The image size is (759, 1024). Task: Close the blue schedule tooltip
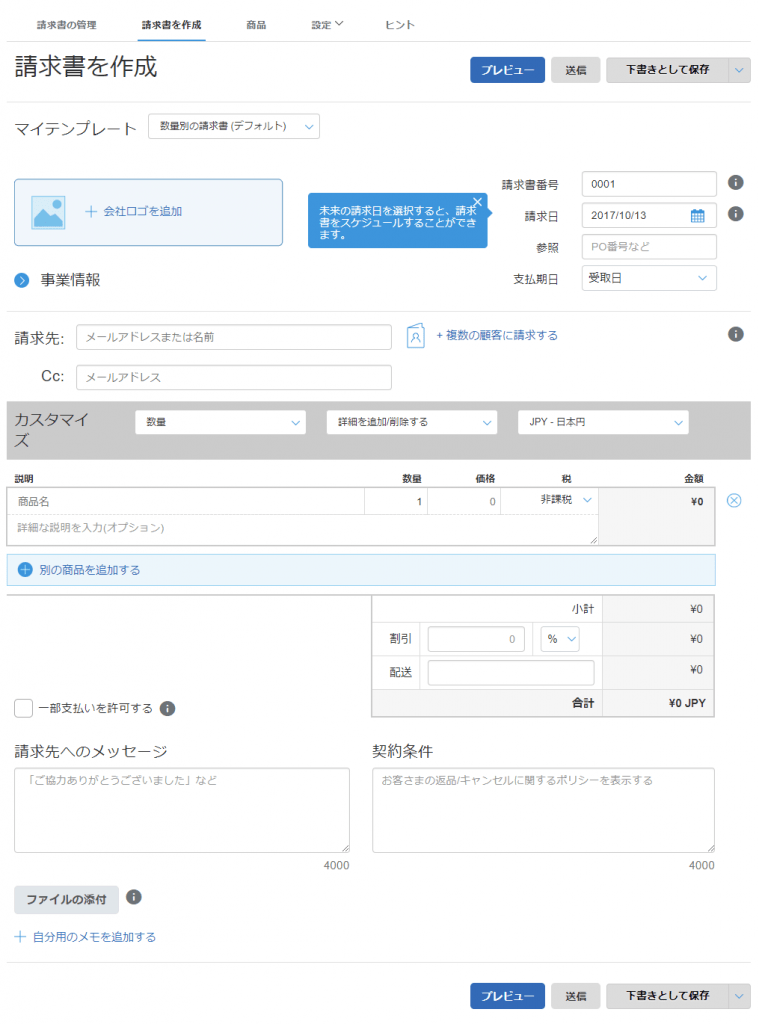(477, 202)
